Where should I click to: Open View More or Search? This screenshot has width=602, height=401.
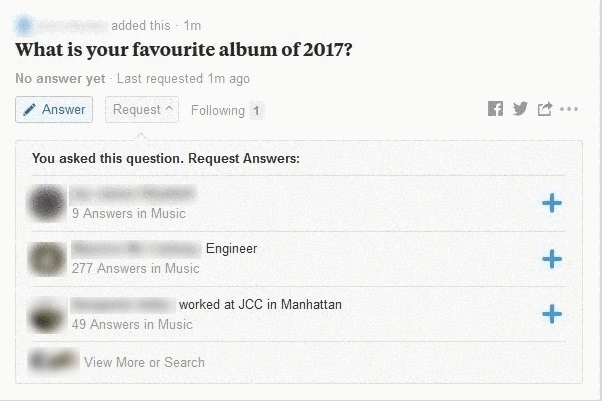144,362
